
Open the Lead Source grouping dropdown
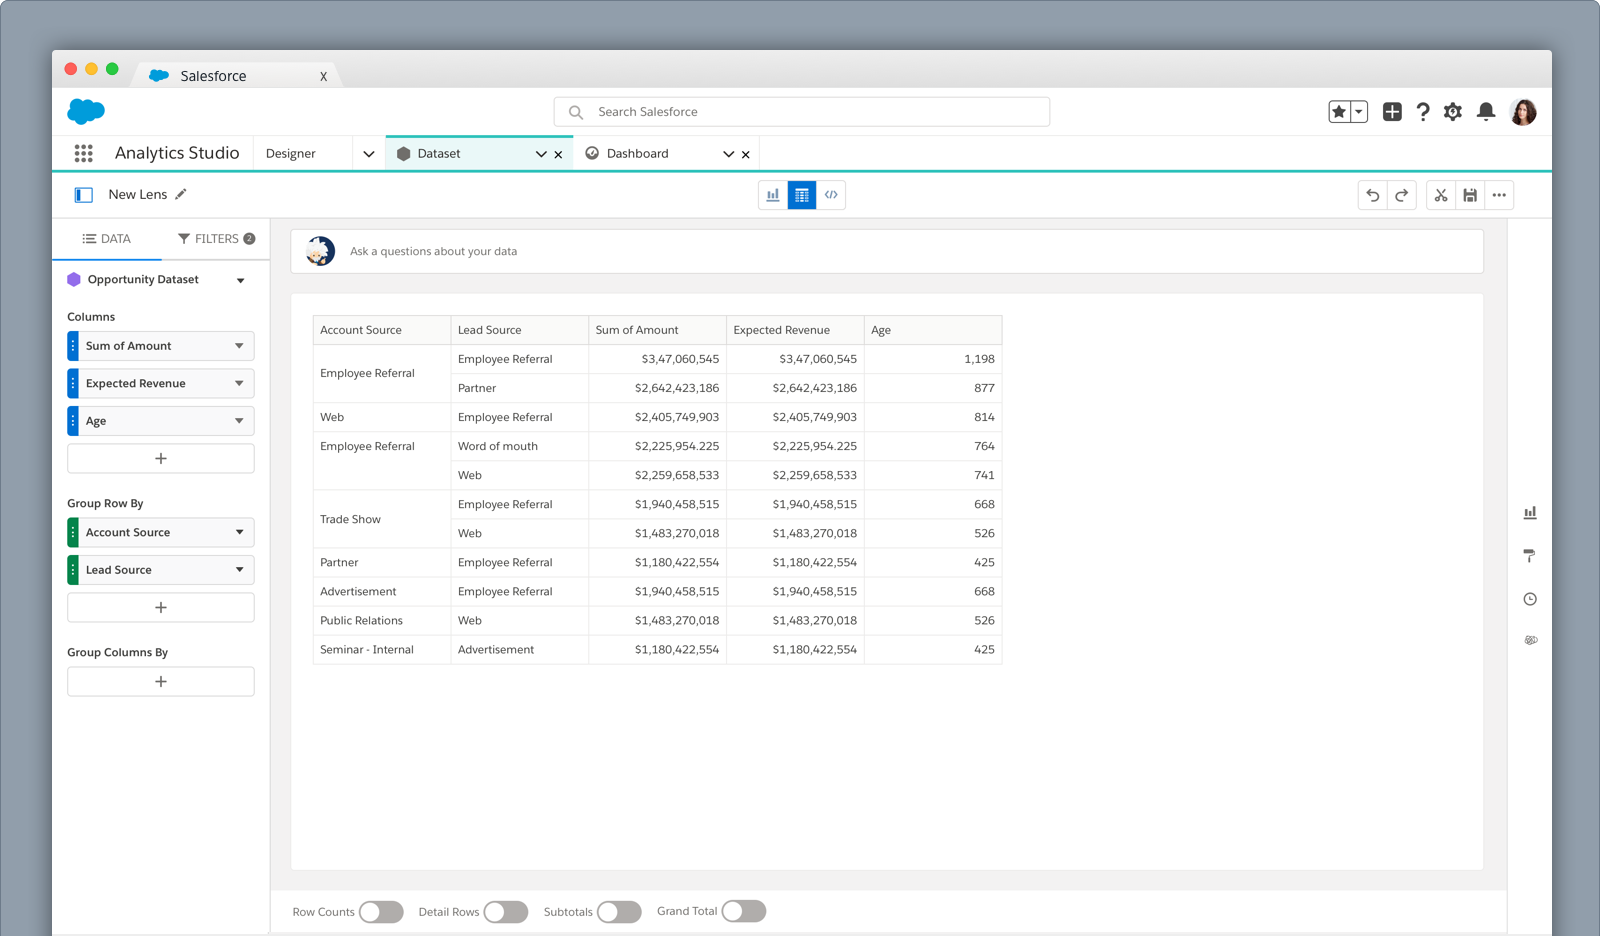coord(239,570)
